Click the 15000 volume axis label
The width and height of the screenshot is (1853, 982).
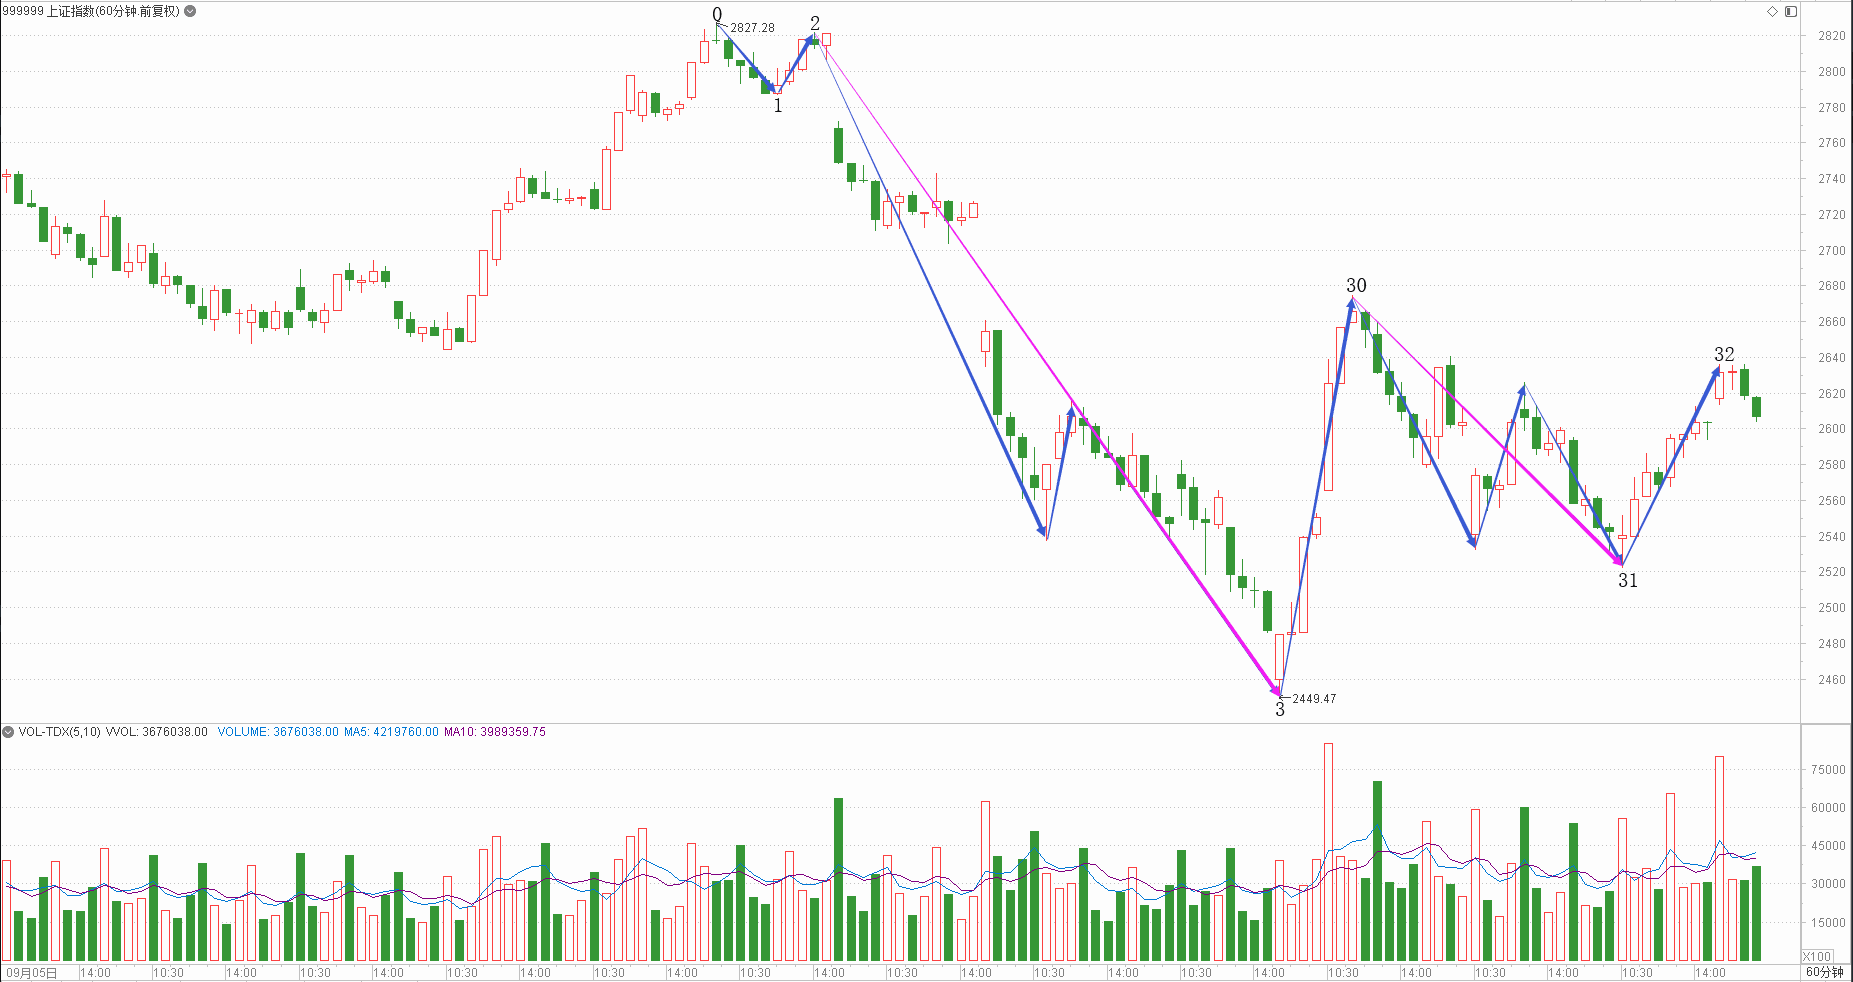click(1828, 923)
